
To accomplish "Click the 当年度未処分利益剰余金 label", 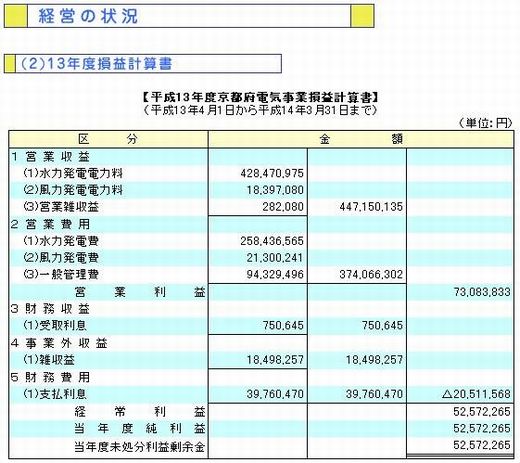I will pyautogui.click(x=139, y=447).
